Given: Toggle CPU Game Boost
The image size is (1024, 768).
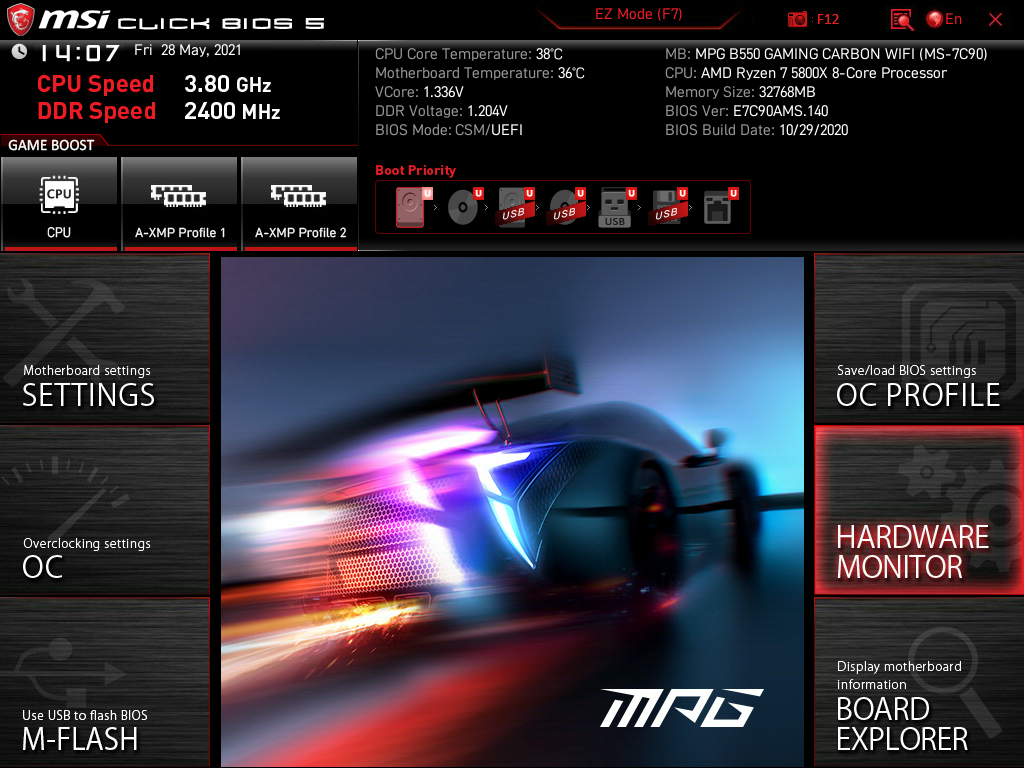Looking at the screenshot, I should [x=59, y=204].
